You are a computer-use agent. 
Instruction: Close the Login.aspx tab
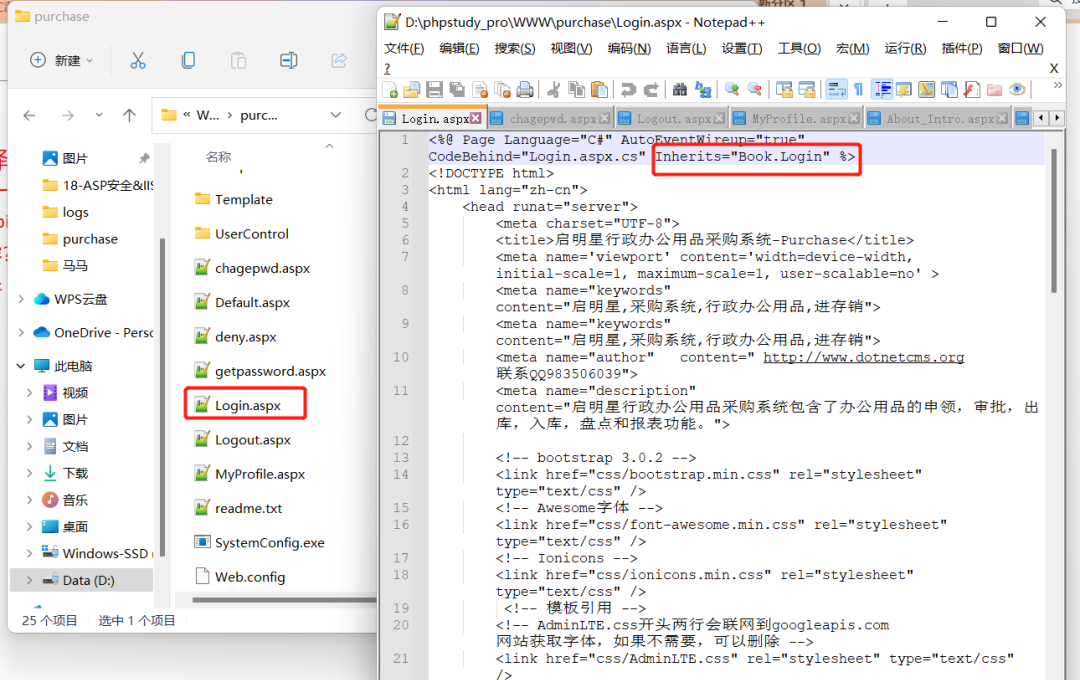(x=475, y=119)
